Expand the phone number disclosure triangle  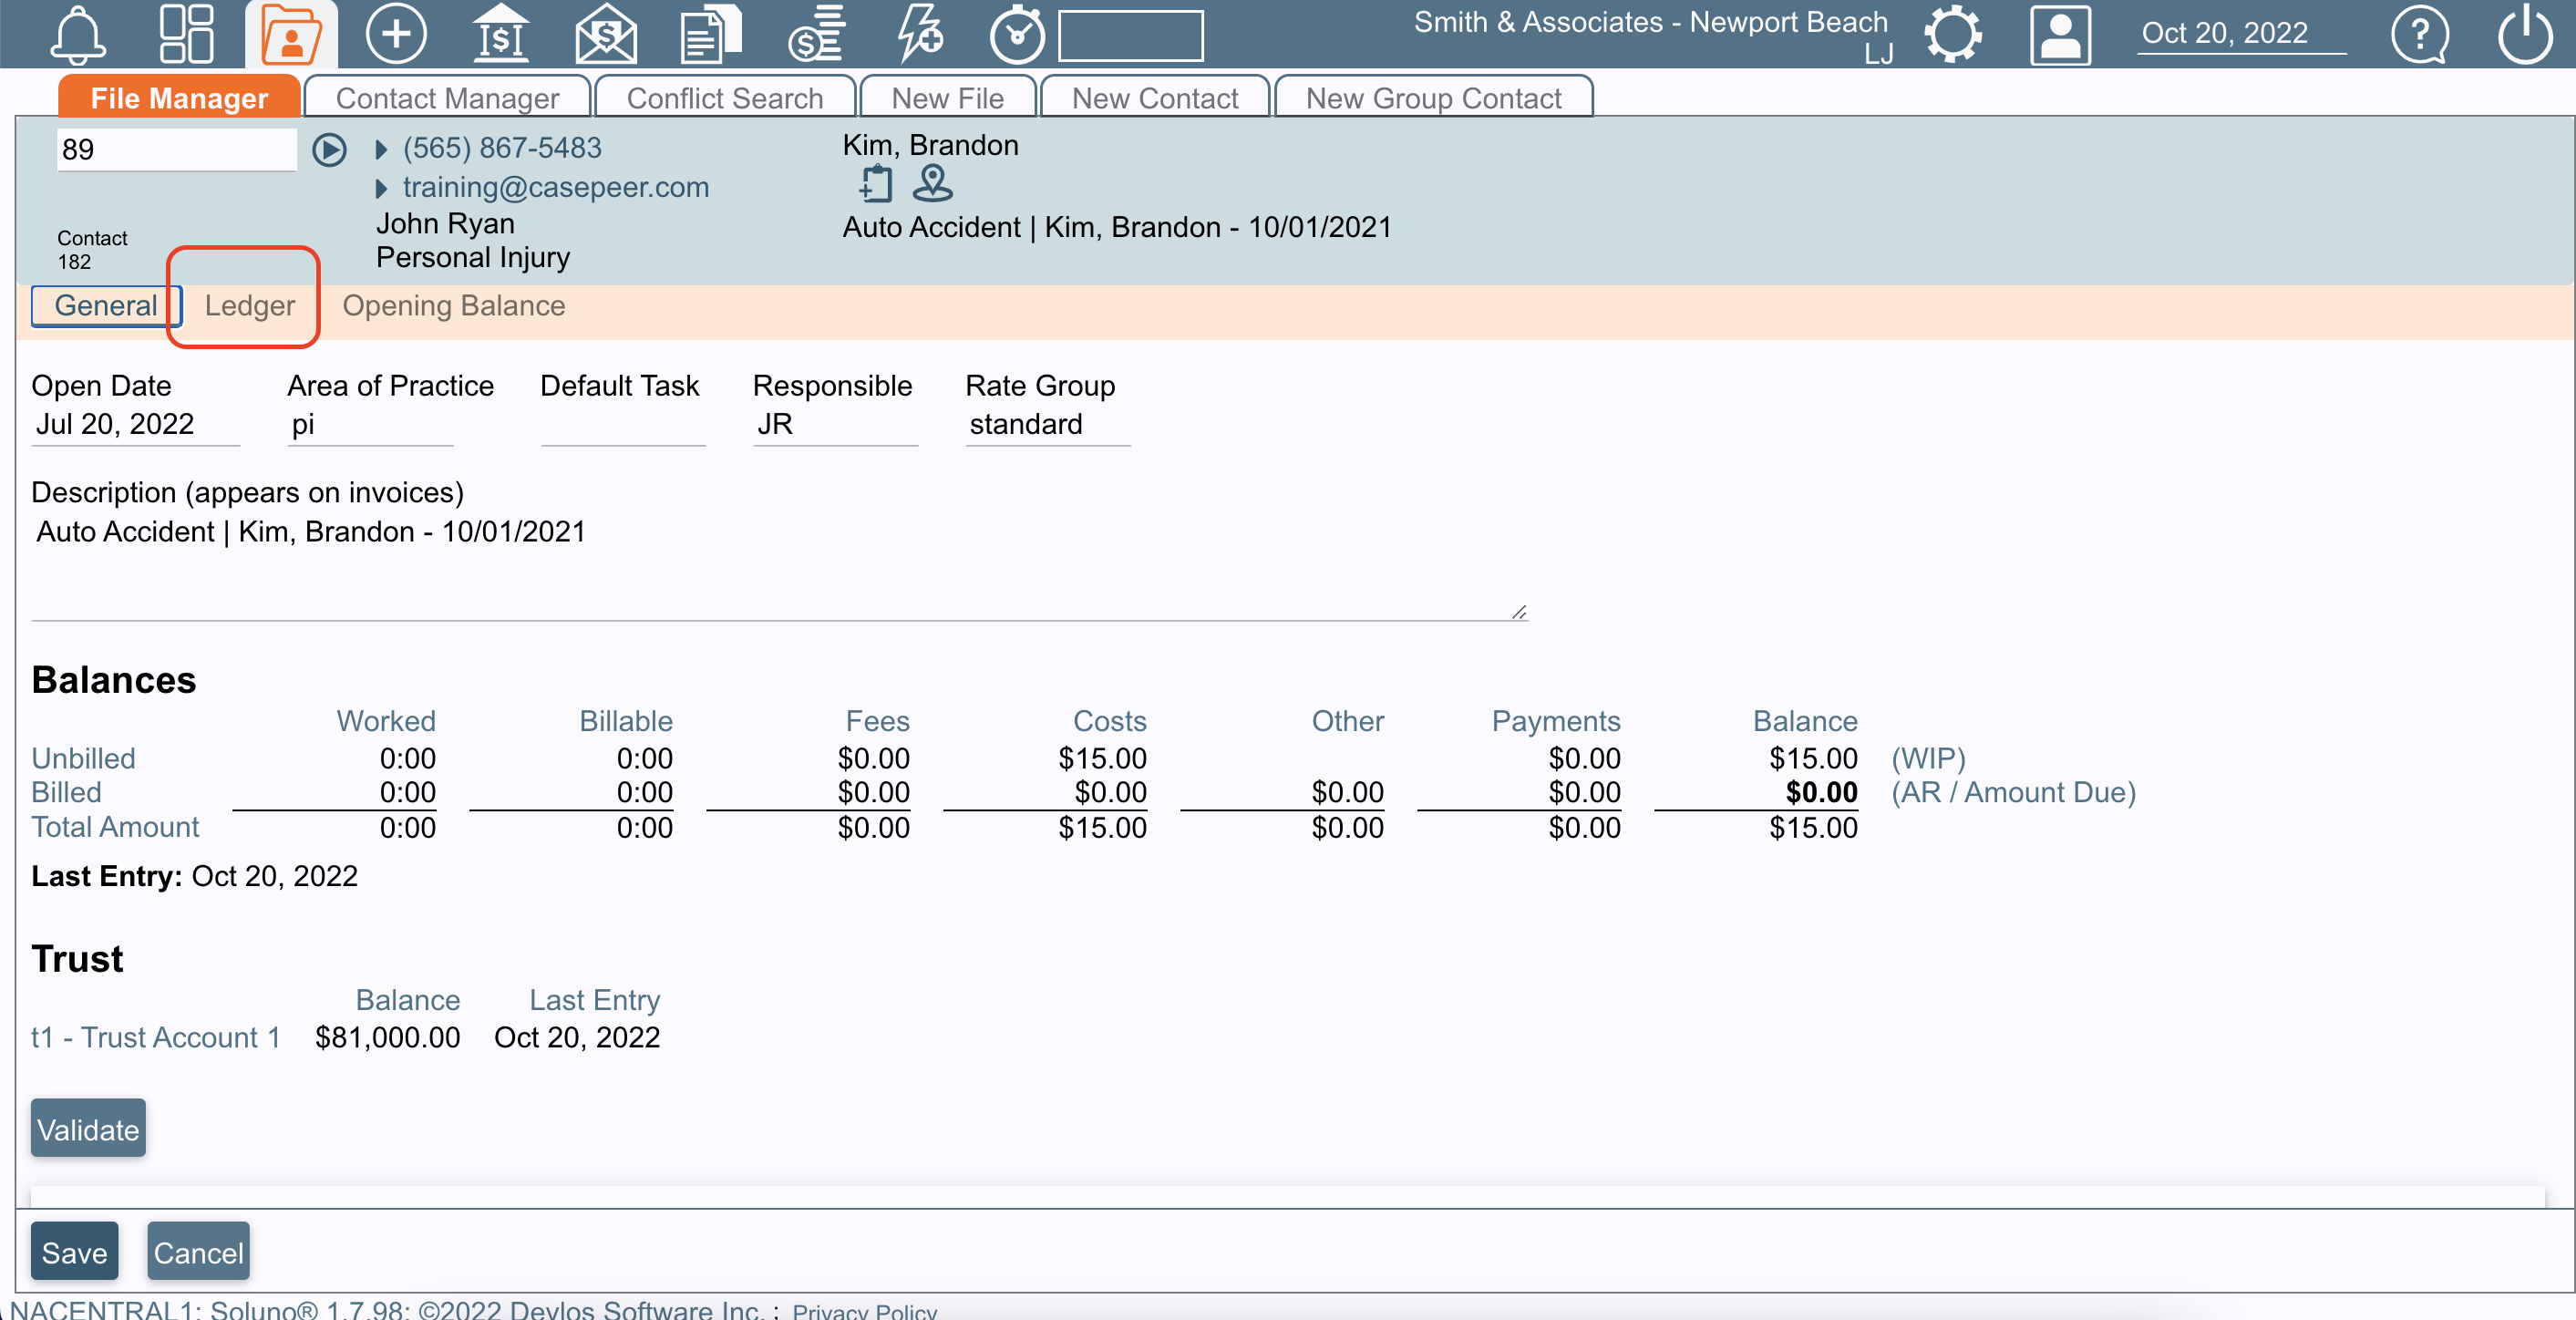point(381,150)
